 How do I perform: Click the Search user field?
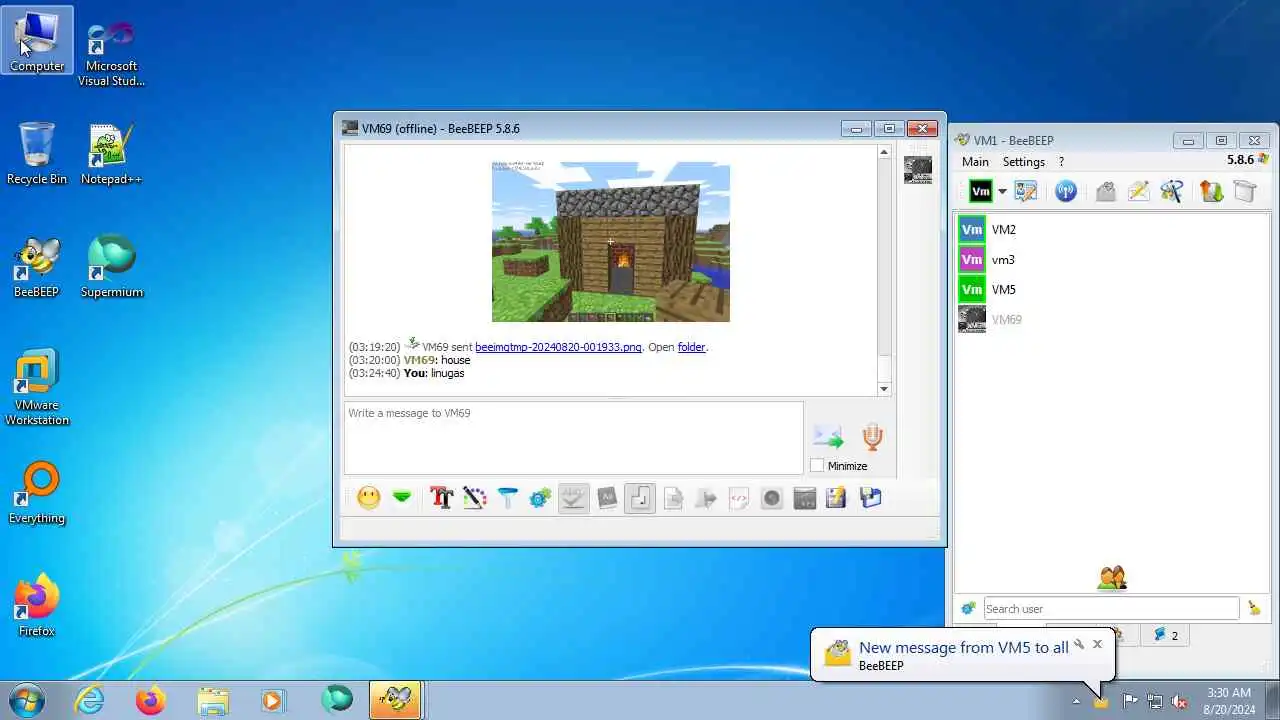tap(1111, 608)
